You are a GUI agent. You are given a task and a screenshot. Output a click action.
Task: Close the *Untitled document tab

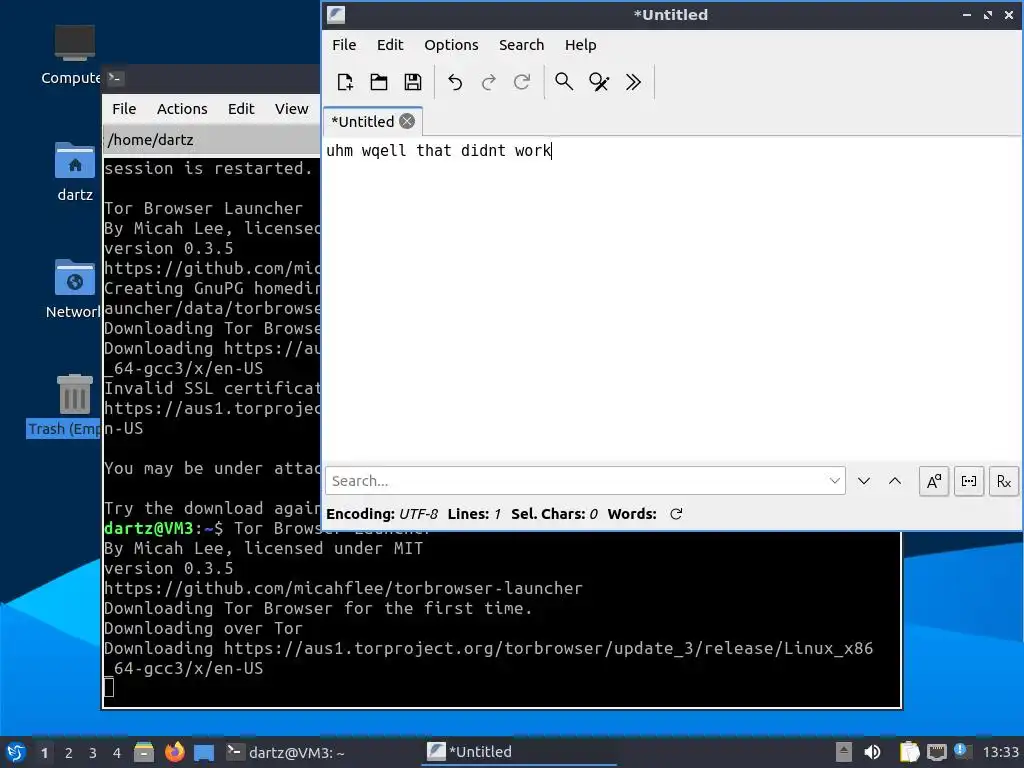[407, 121]
